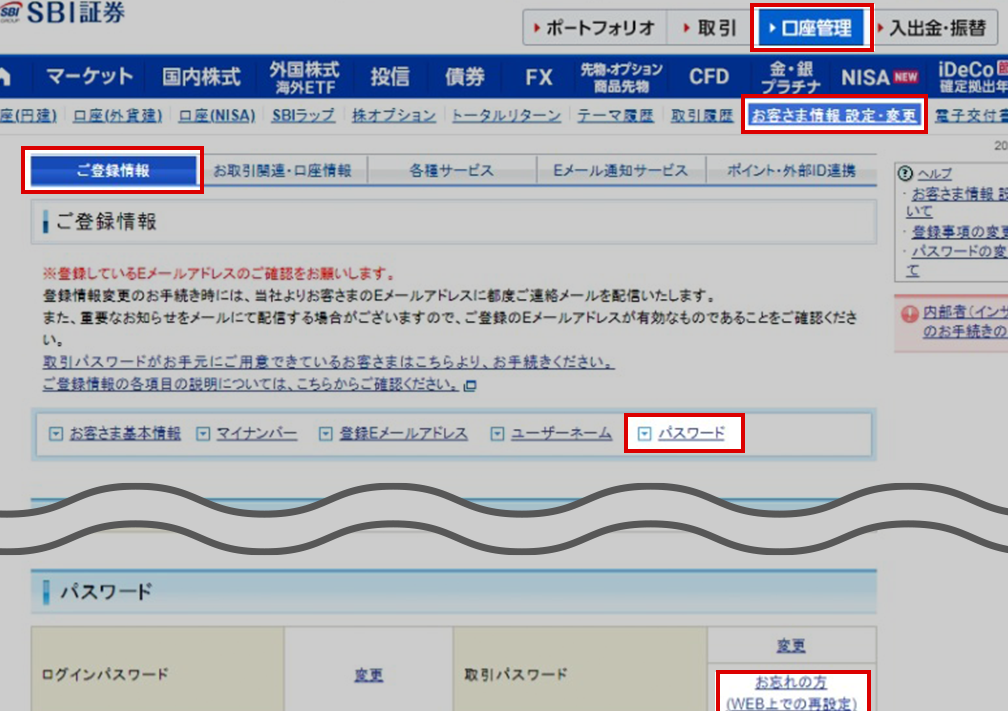Screen dimensions: 1008x711
Task: Click arrow icon beside マイナンバー
Action: 203,434
